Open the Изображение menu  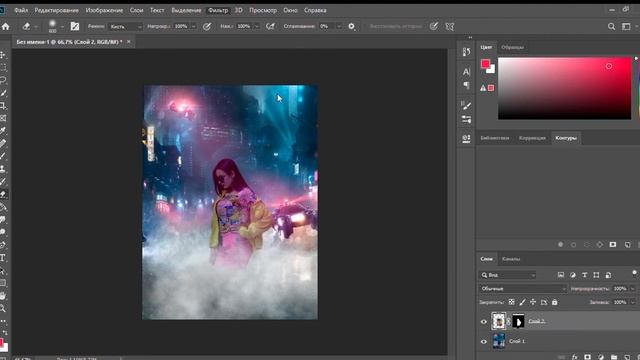click(x=104, y=10)
